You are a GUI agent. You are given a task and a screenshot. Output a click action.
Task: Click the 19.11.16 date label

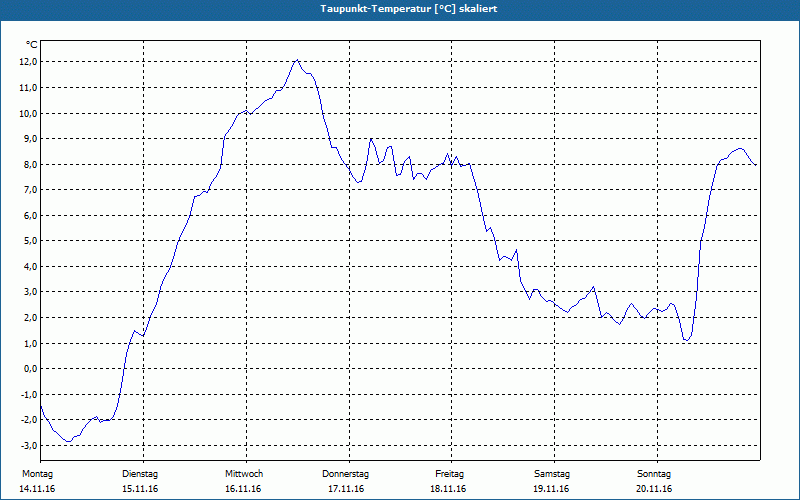551,489
